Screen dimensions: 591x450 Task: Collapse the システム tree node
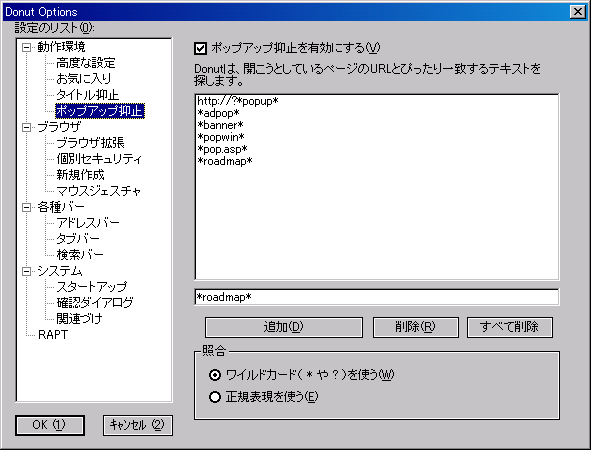click(x=26, y=271)
